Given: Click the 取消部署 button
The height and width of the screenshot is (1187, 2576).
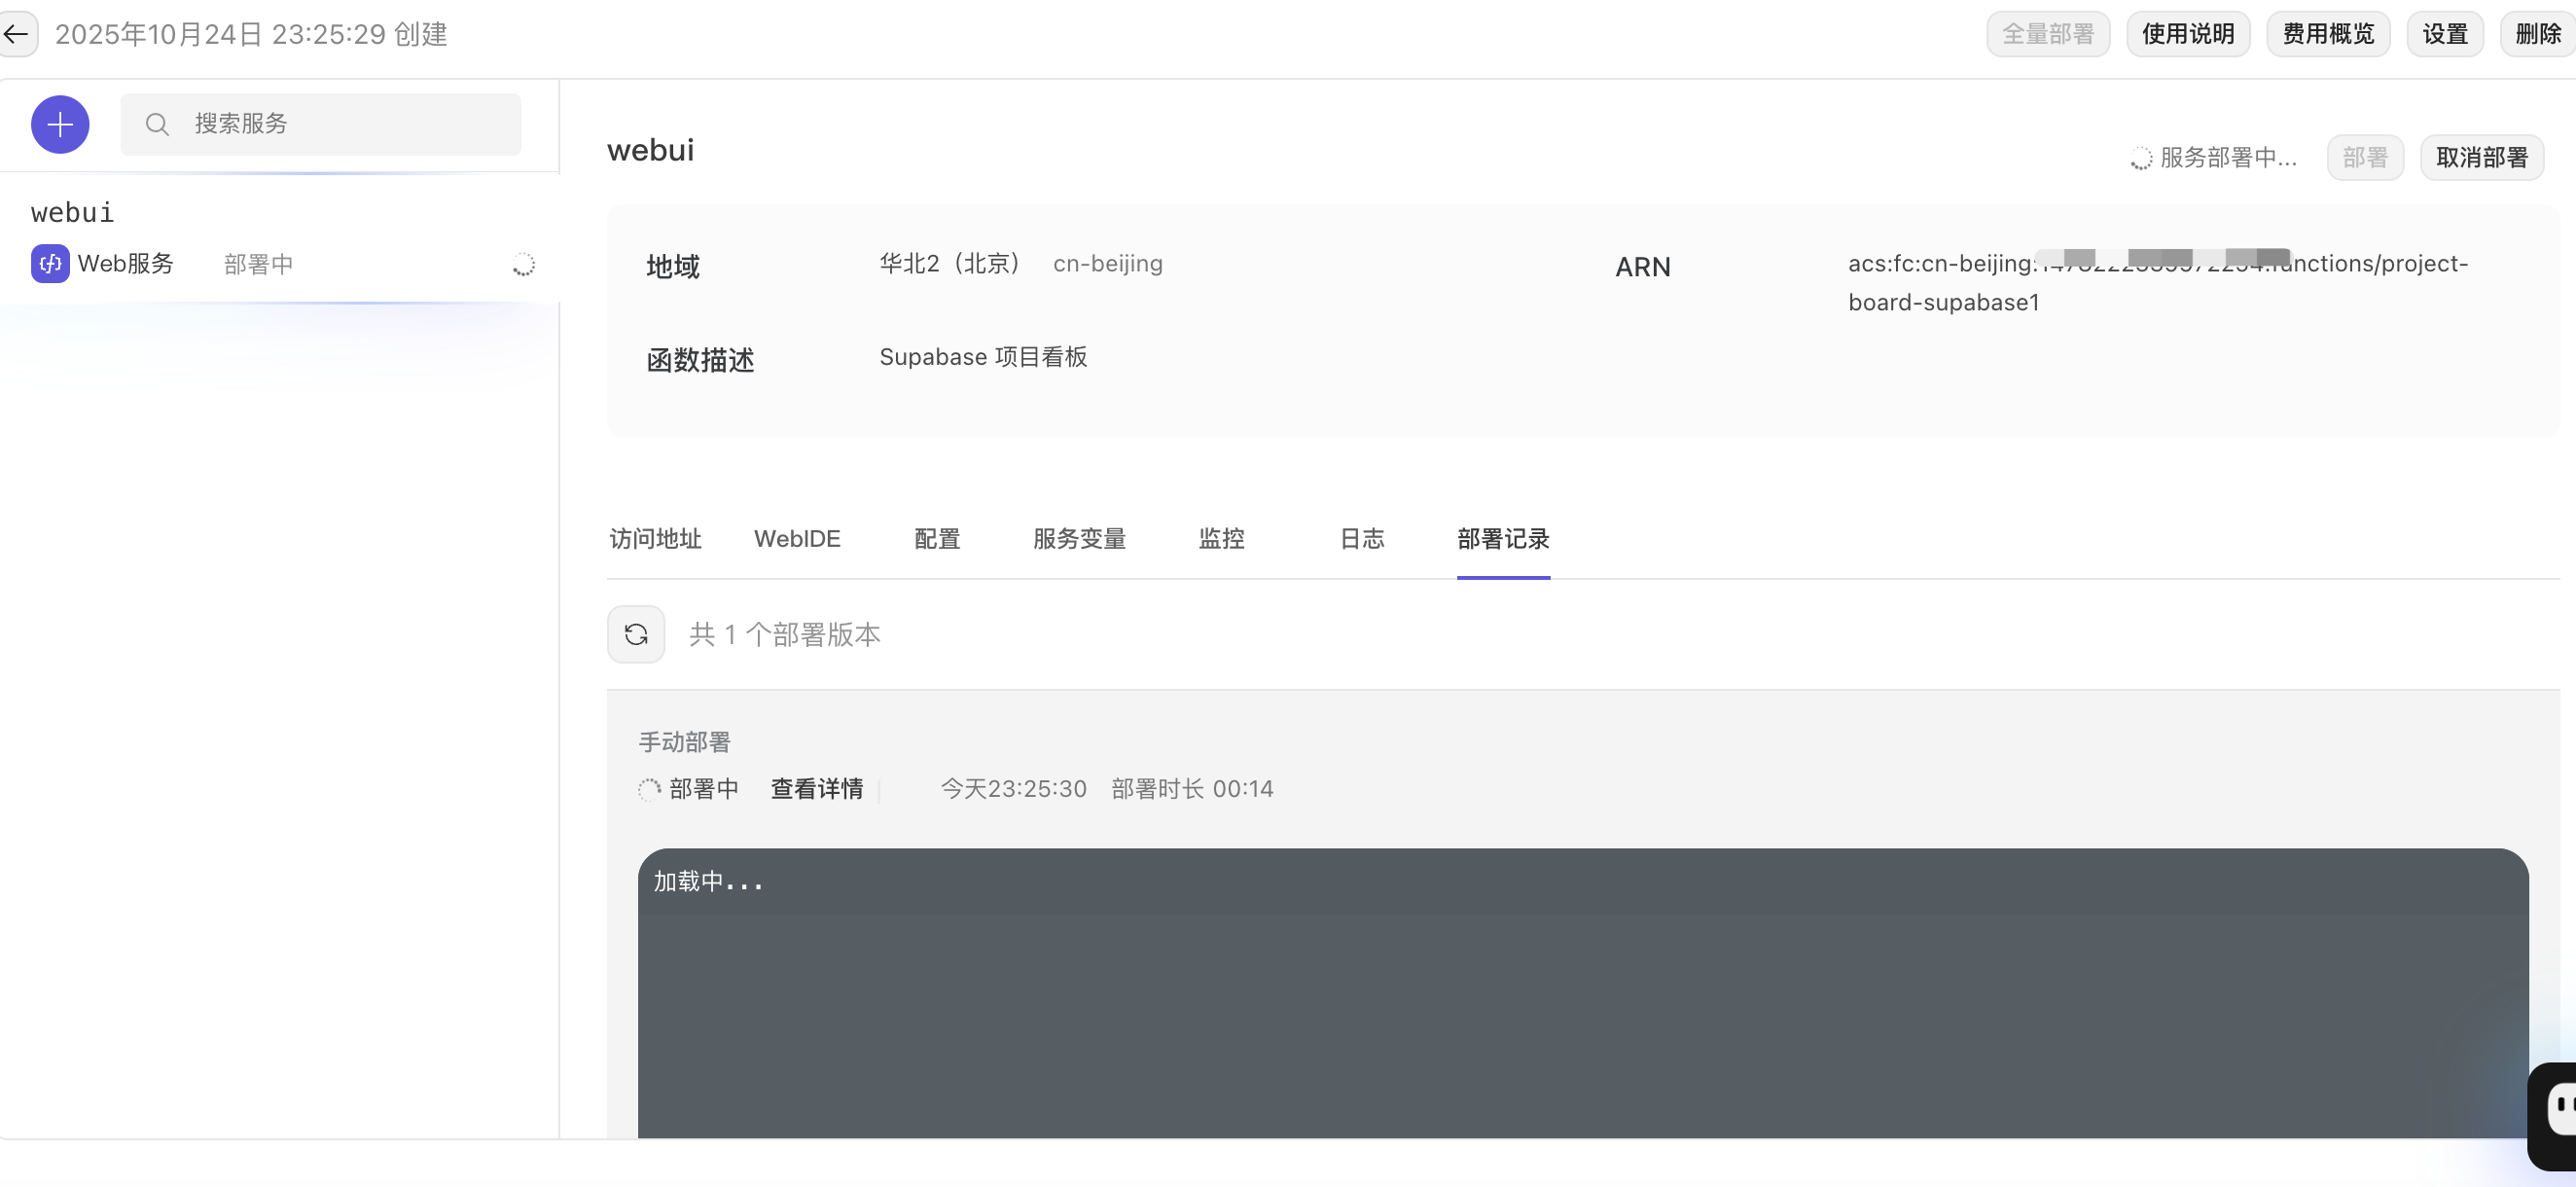Looking at the screenshot, I should click(2481, 158).
